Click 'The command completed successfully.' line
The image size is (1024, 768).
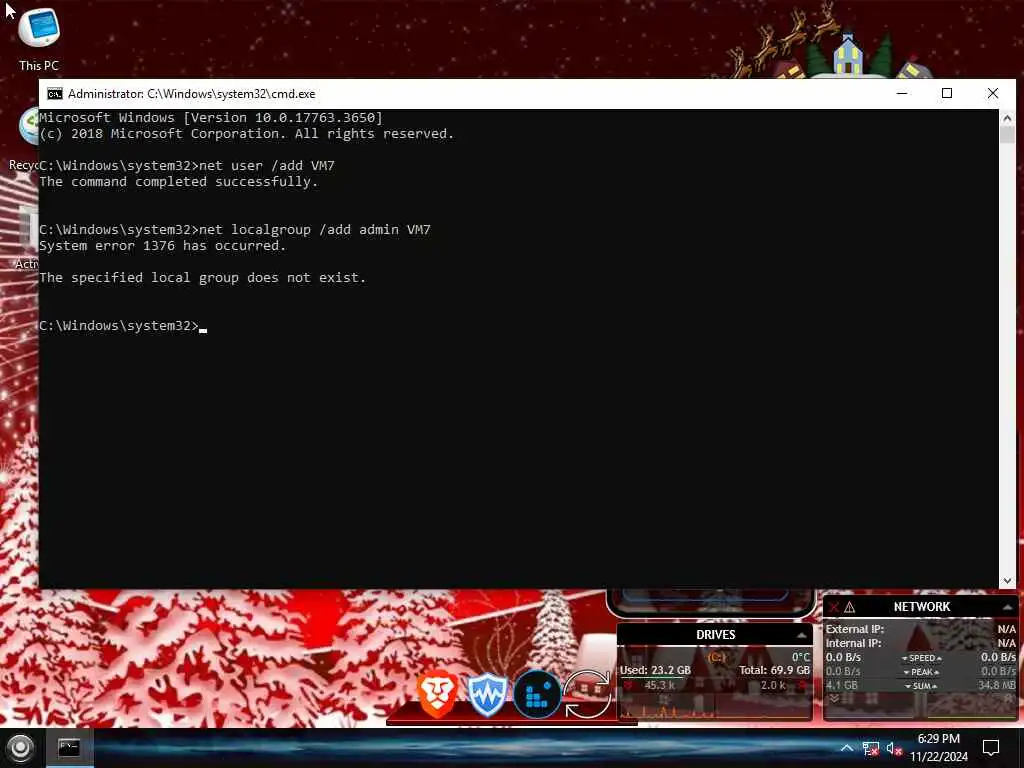tap(178, 182)
